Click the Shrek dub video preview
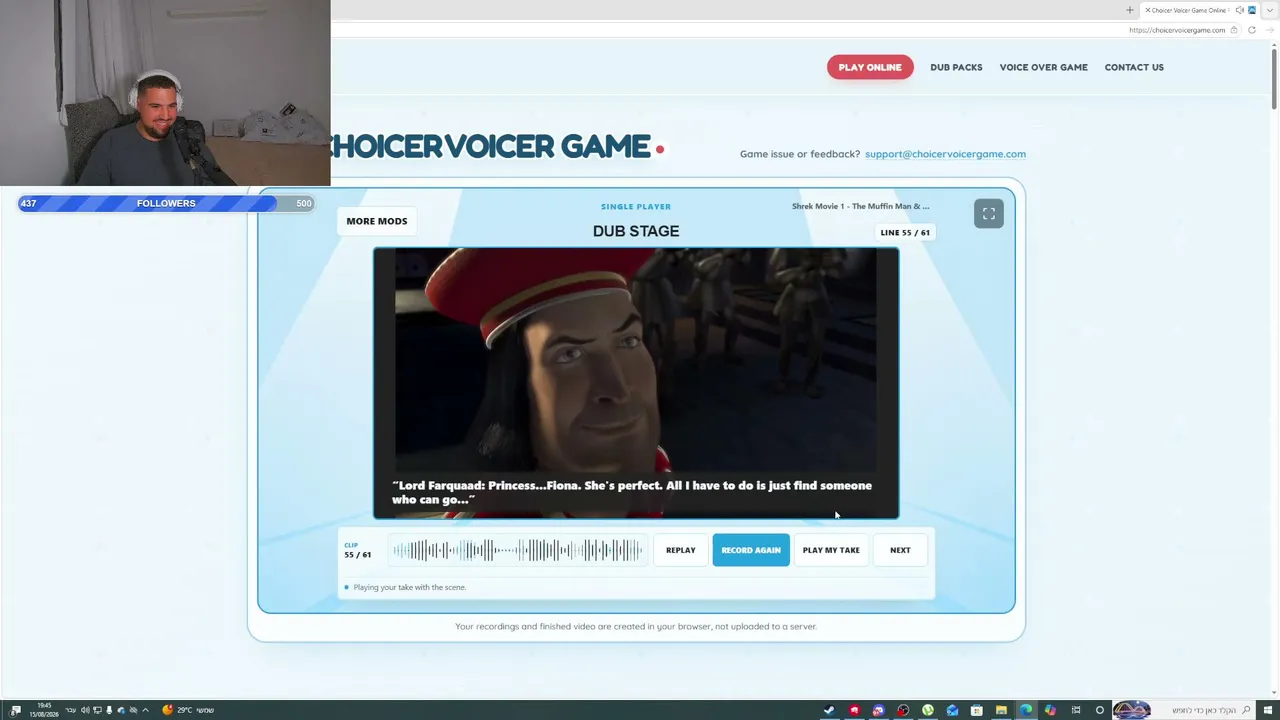 [636, 383]
